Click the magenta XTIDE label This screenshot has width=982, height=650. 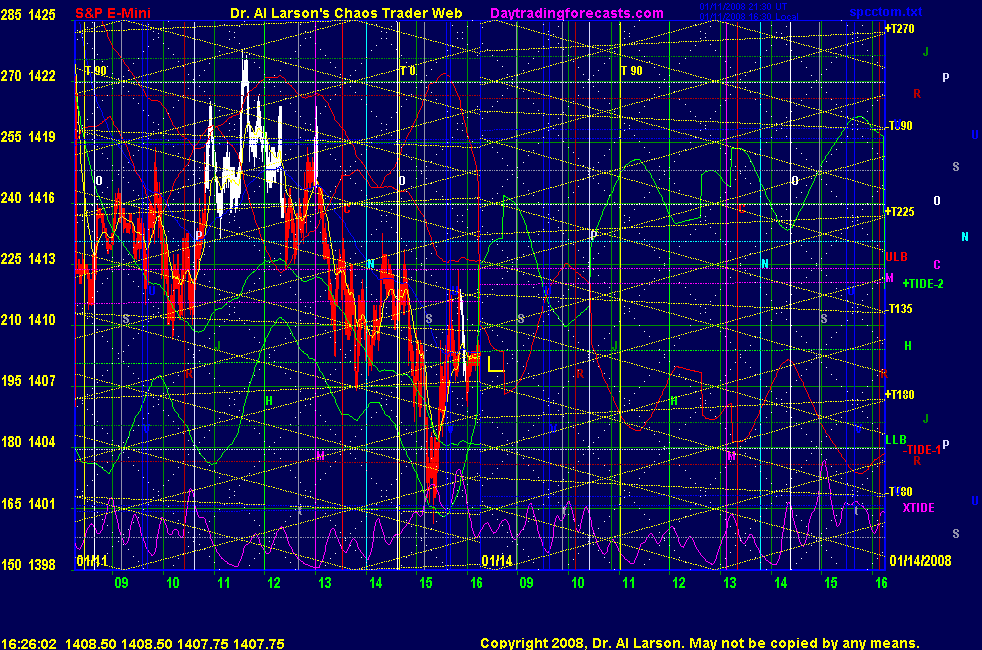[x=918, y=508]
